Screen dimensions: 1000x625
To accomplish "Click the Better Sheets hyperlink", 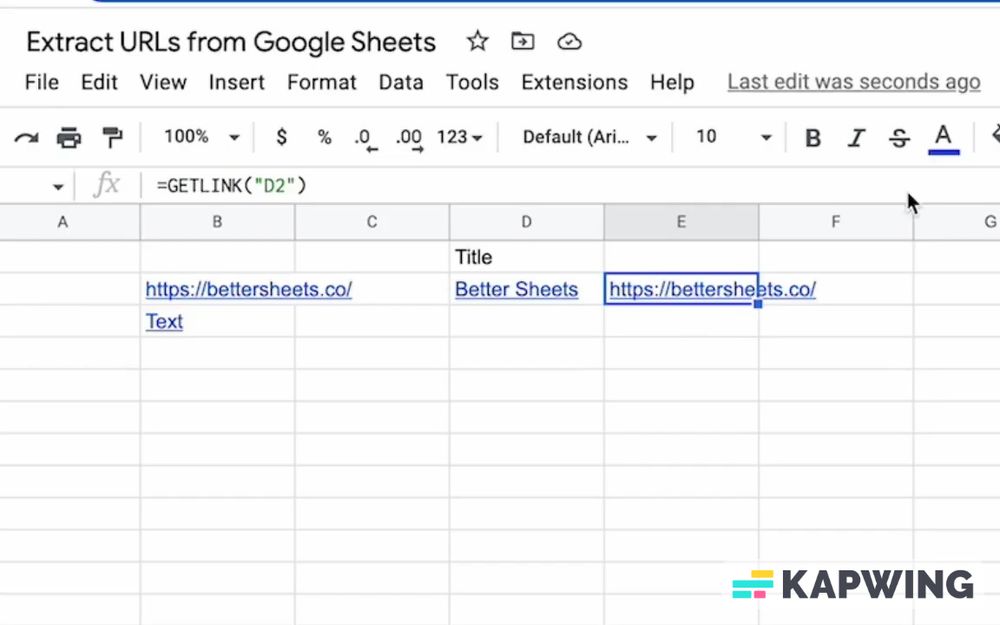I will coord(516,289).
